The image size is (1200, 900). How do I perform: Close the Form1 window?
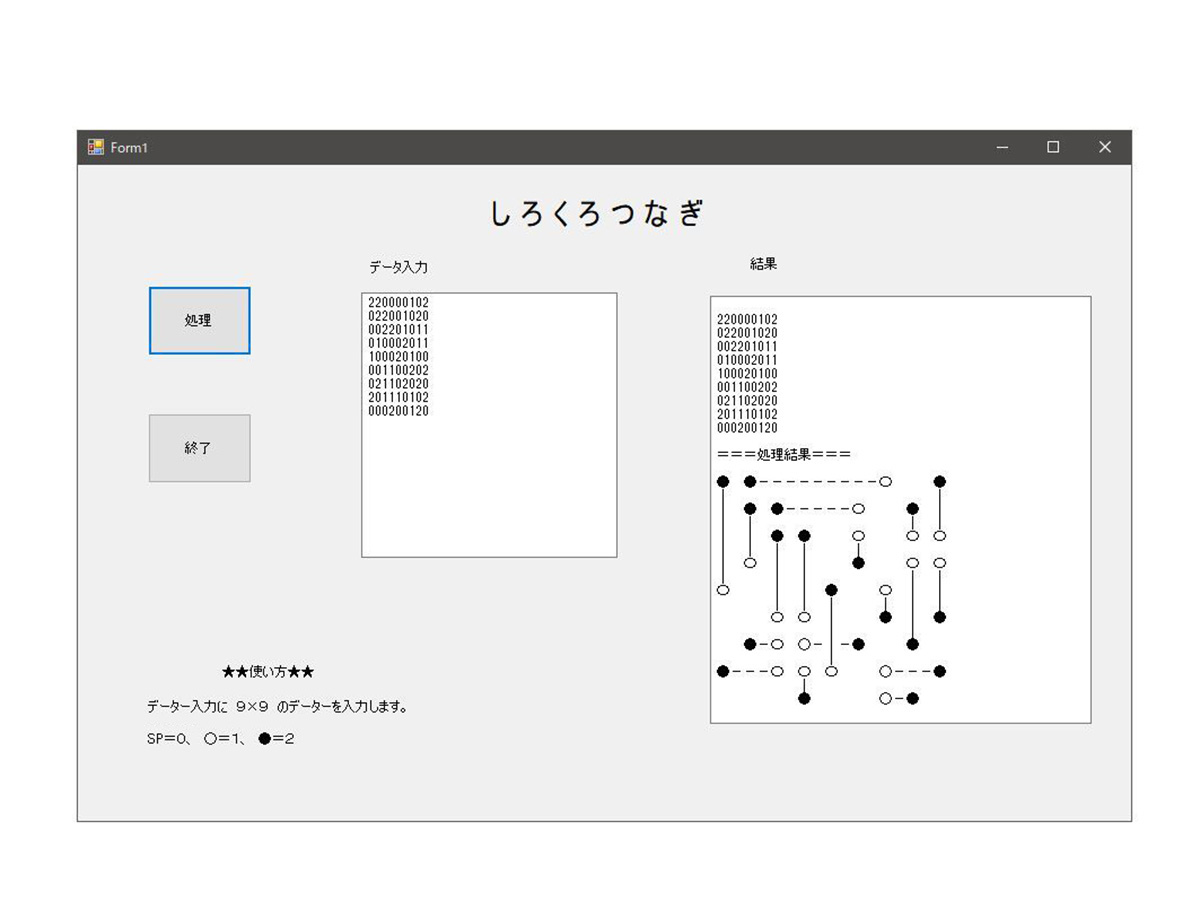coord(1105,147)
